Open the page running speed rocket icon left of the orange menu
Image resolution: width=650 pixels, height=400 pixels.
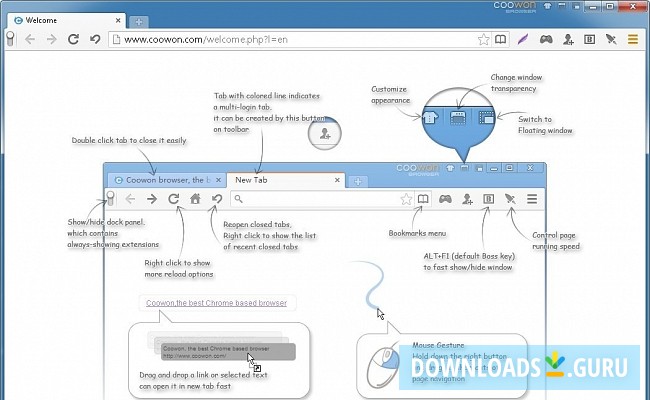click(x=611, y=39)
